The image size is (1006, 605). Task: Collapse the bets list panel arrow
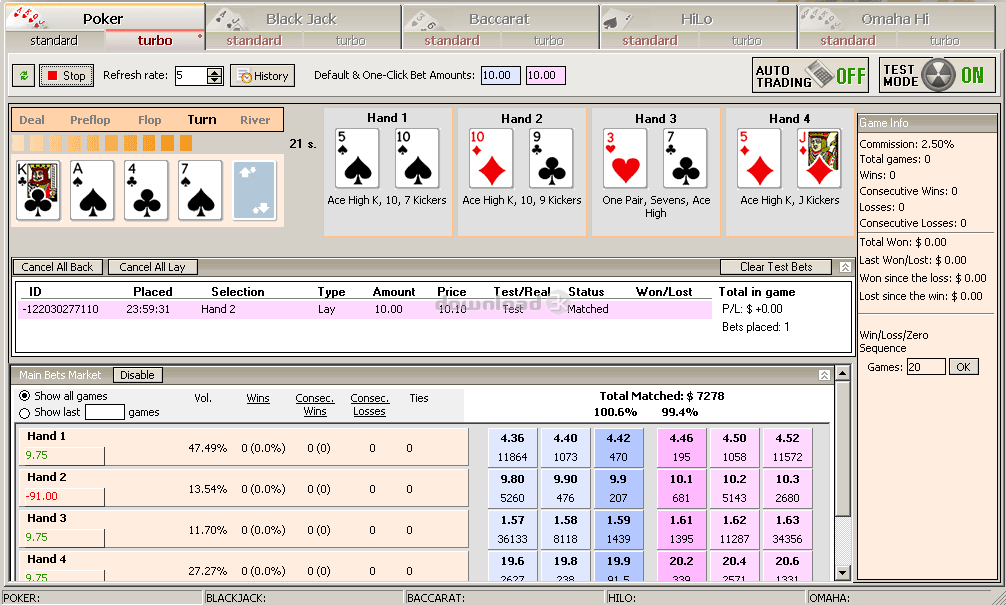click(x=845, y=267)
